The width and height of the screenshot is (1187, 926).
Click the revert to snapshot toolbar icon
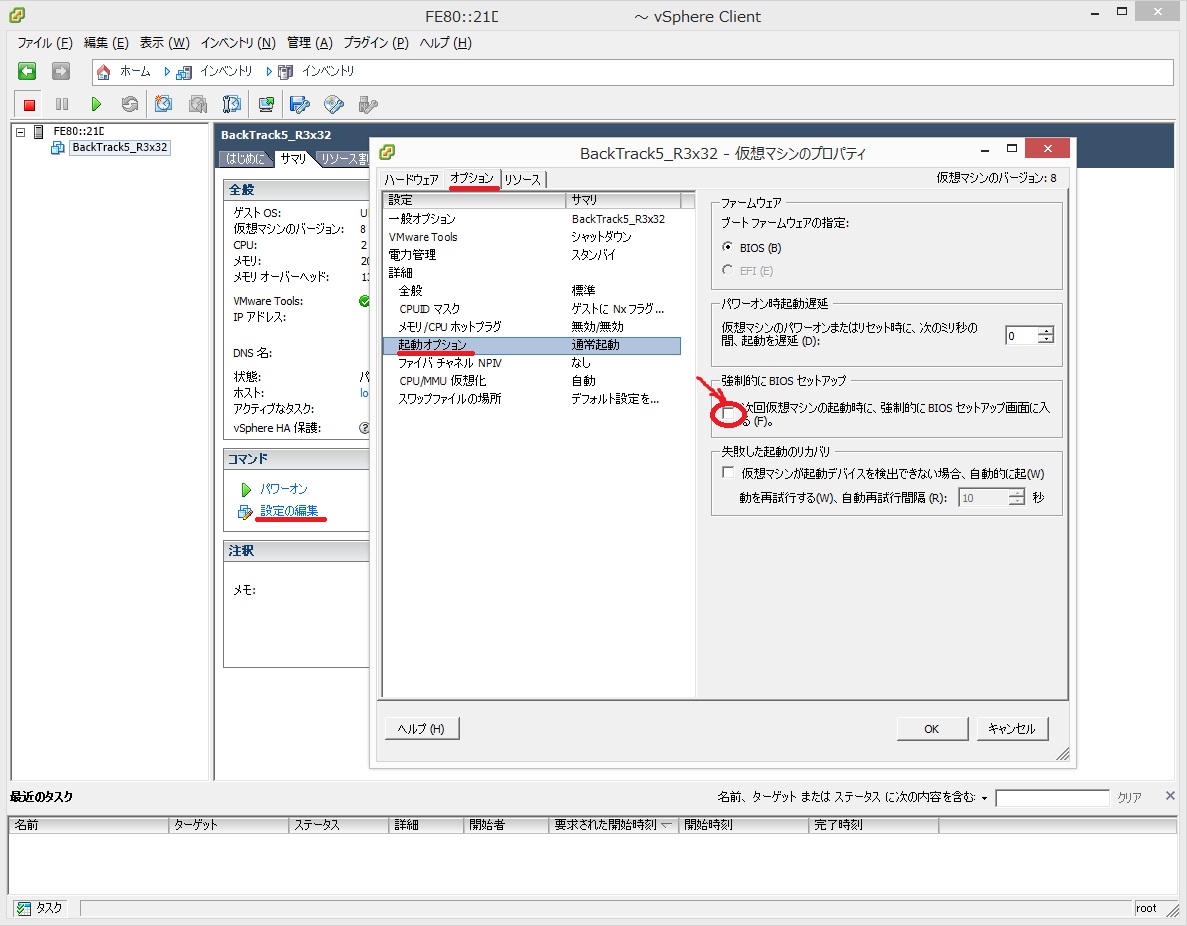point(198,104)
